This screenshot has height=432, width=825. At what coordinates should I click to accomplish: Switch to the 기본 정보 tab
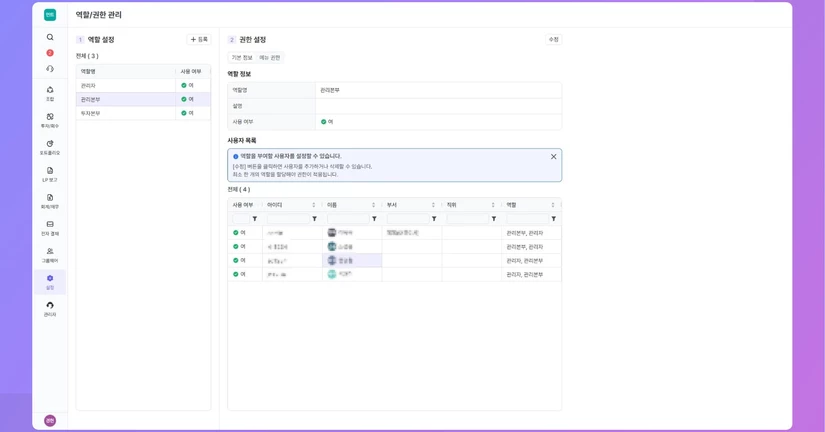coord(242,57)
